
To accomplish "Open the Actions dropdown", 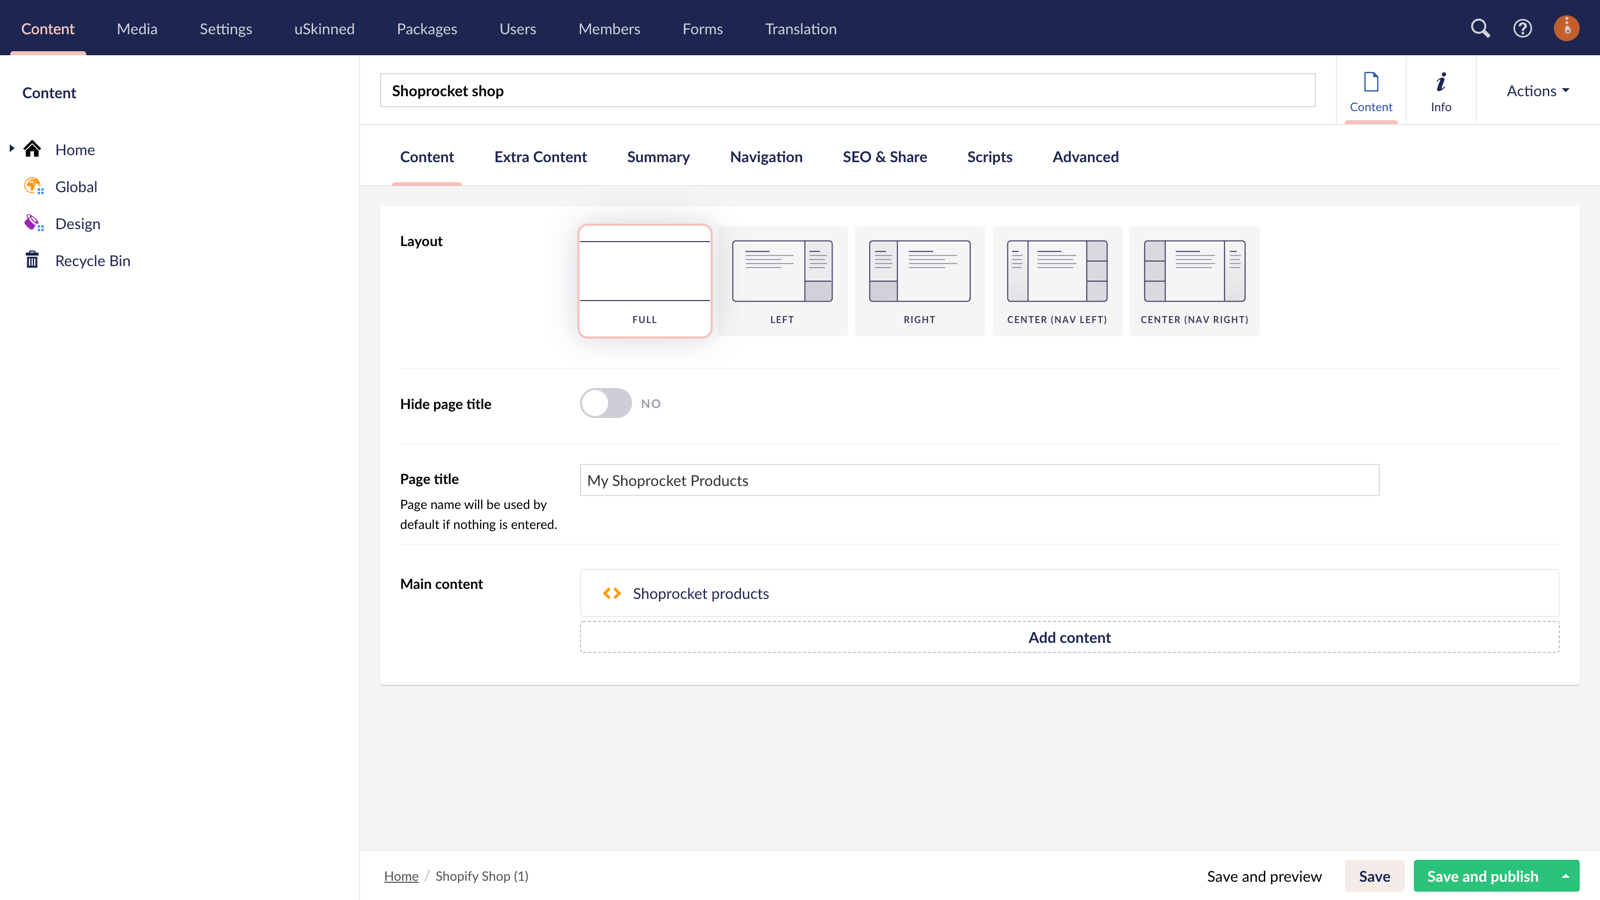I will click(x=1536, y=90).
